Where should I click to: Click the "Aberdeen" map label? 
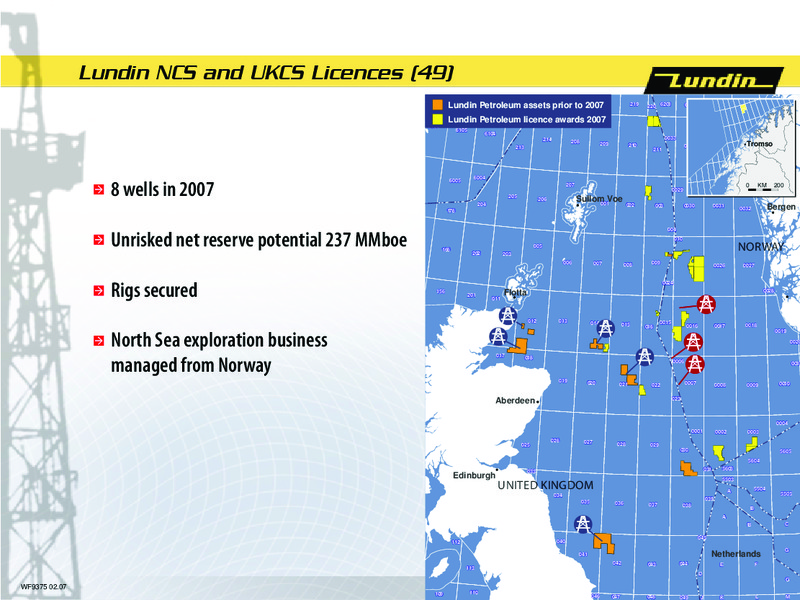tap(515, 401)
